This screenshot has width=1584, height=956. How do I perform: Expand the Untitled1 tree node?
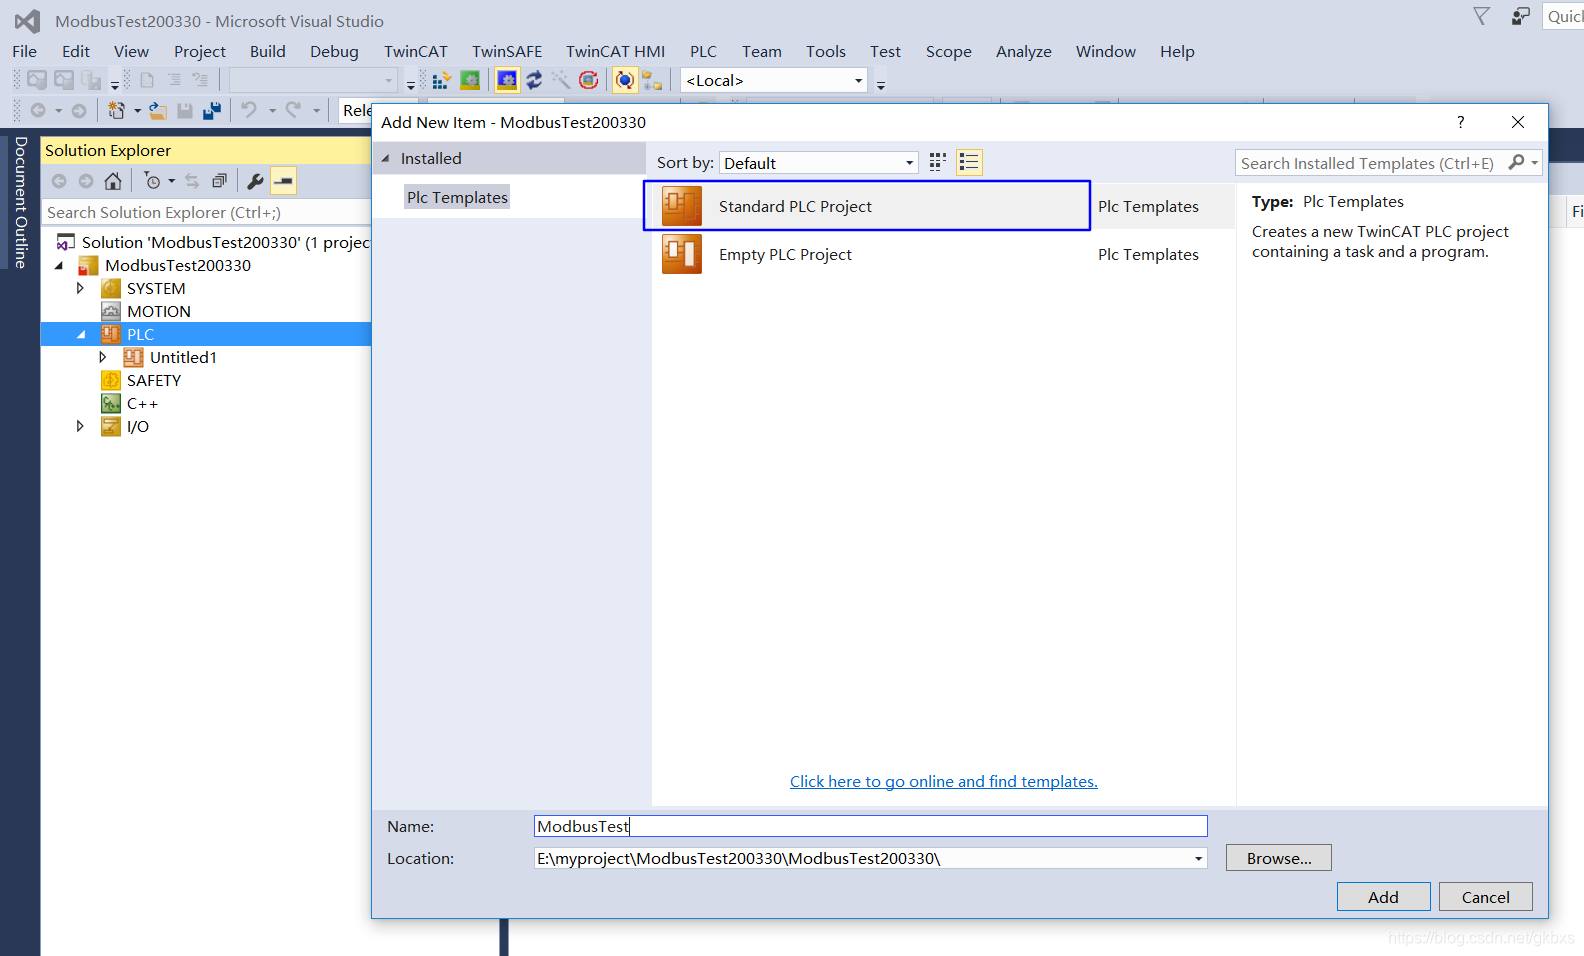tap(103, 357)
